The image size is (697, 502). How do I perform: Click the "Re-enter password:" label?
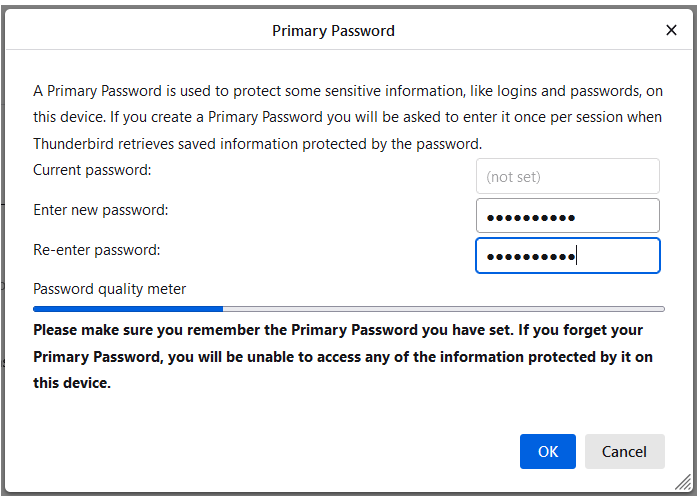click(x=96, y=250)
